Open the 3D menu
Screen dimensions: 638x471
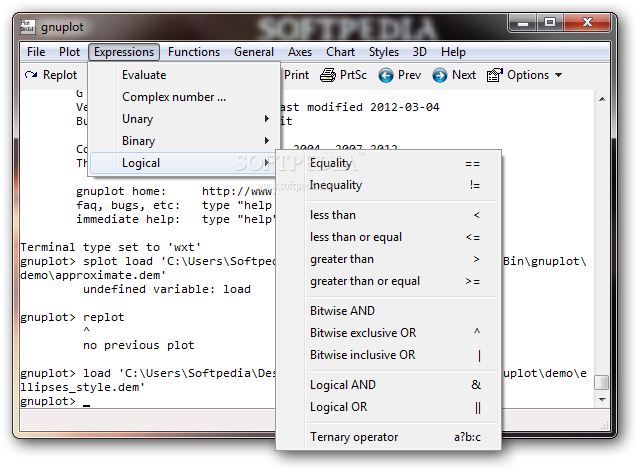click(x=420, y=52)
